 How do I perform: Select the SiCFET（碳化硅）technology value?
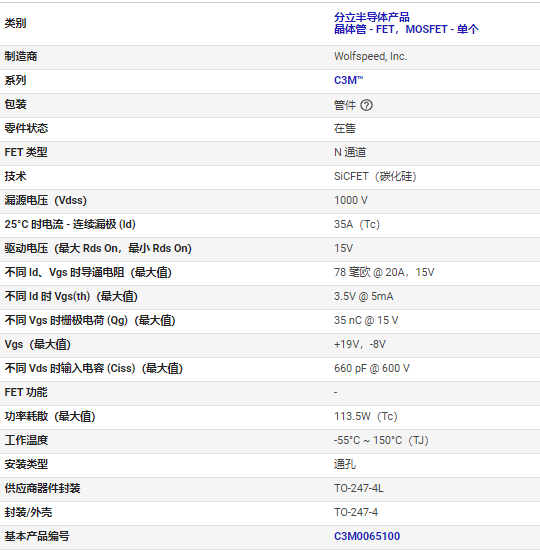pos(375,176)
